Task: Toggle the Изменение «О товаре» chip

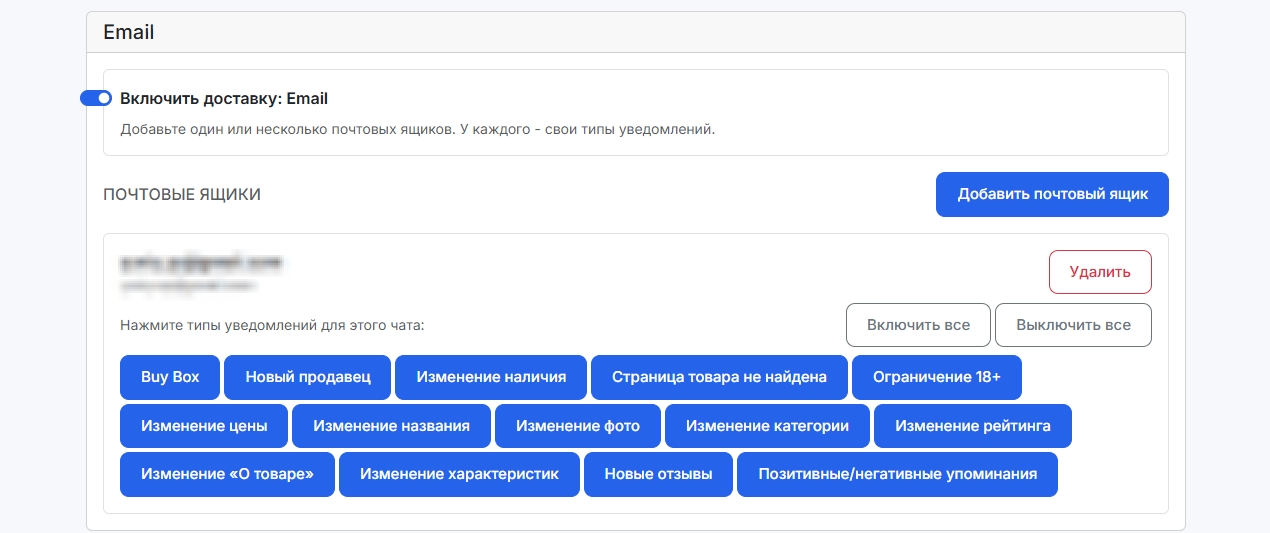Action: tap(227, 475)
